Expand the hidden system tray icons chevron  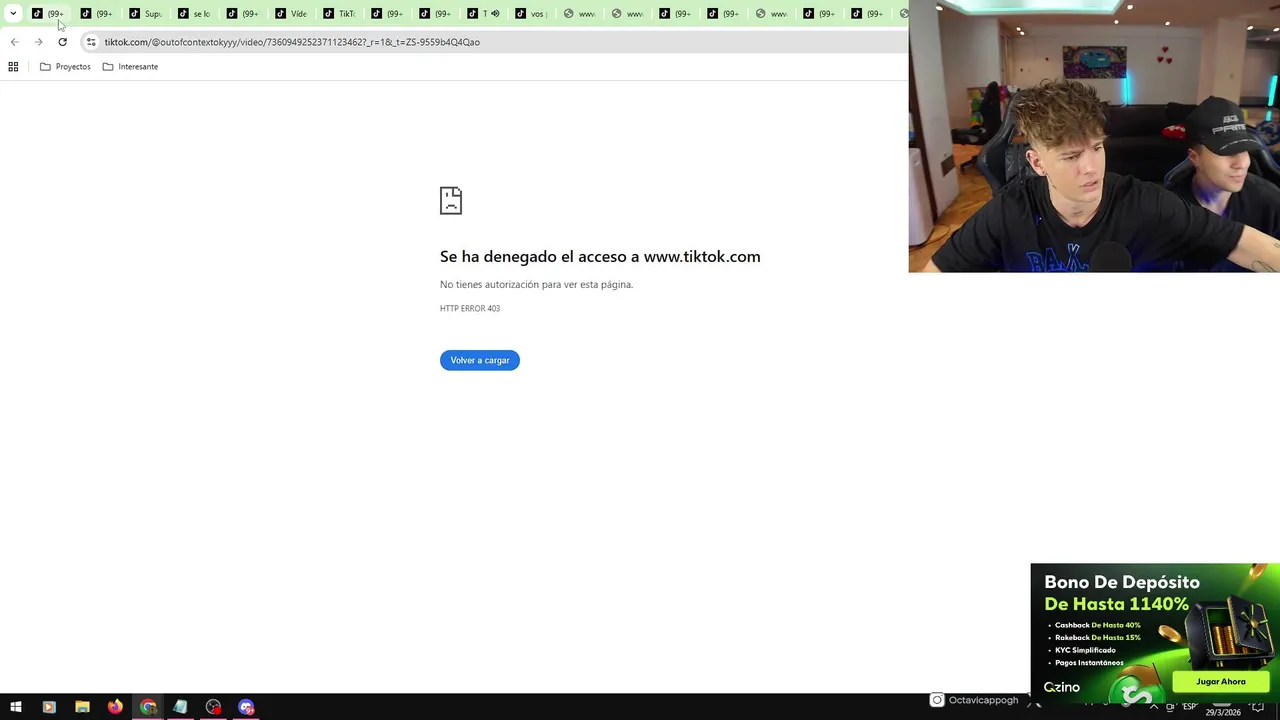point(1153,707)
